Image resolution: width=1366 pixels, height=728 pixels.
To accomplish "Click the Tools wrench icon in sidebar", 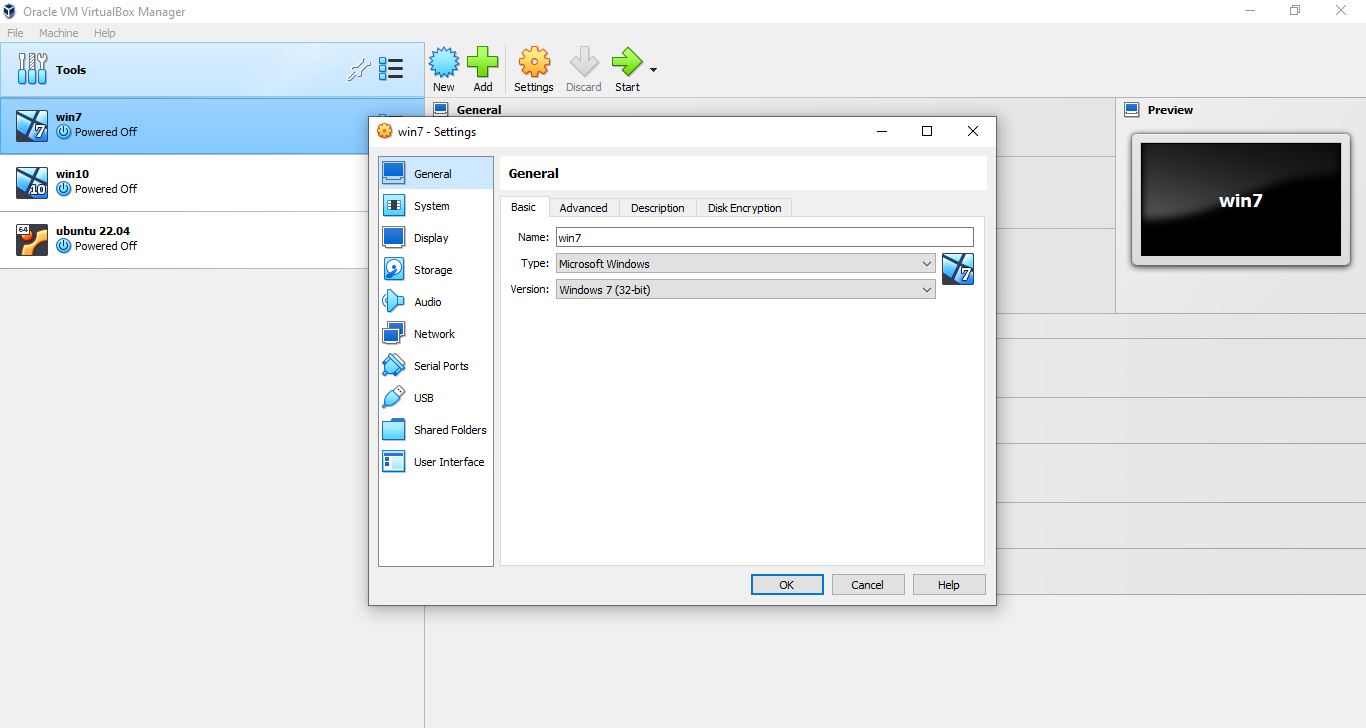I will point(33,69).
